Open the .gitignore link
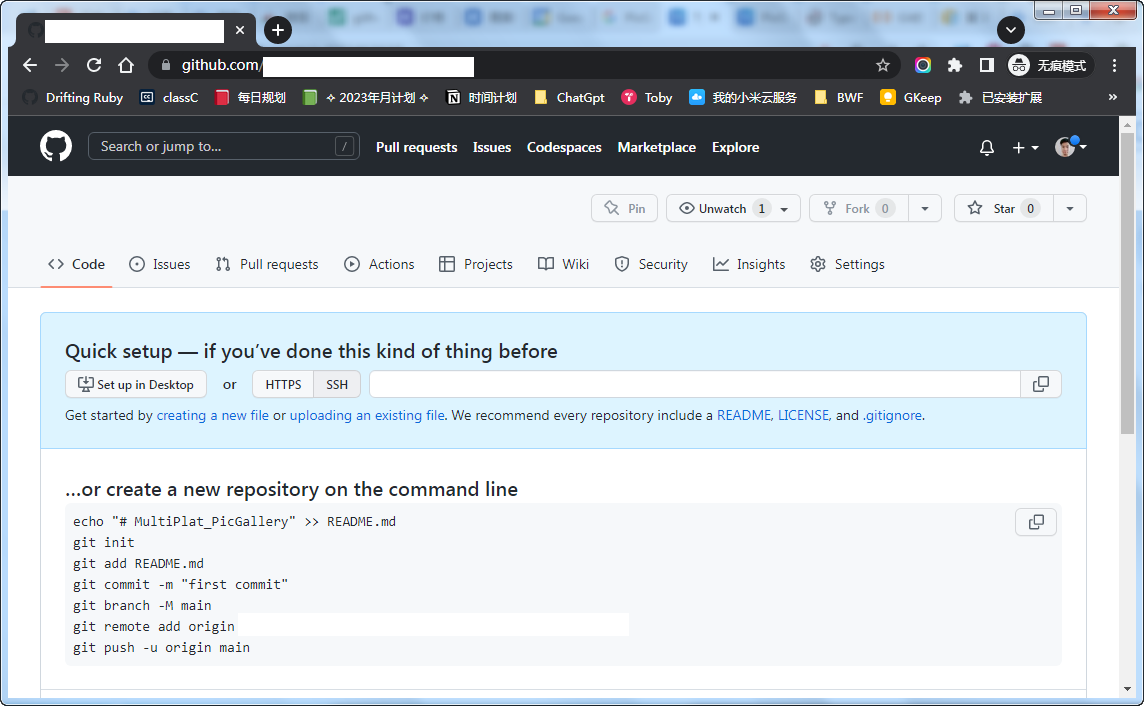 tap(892, 416)
